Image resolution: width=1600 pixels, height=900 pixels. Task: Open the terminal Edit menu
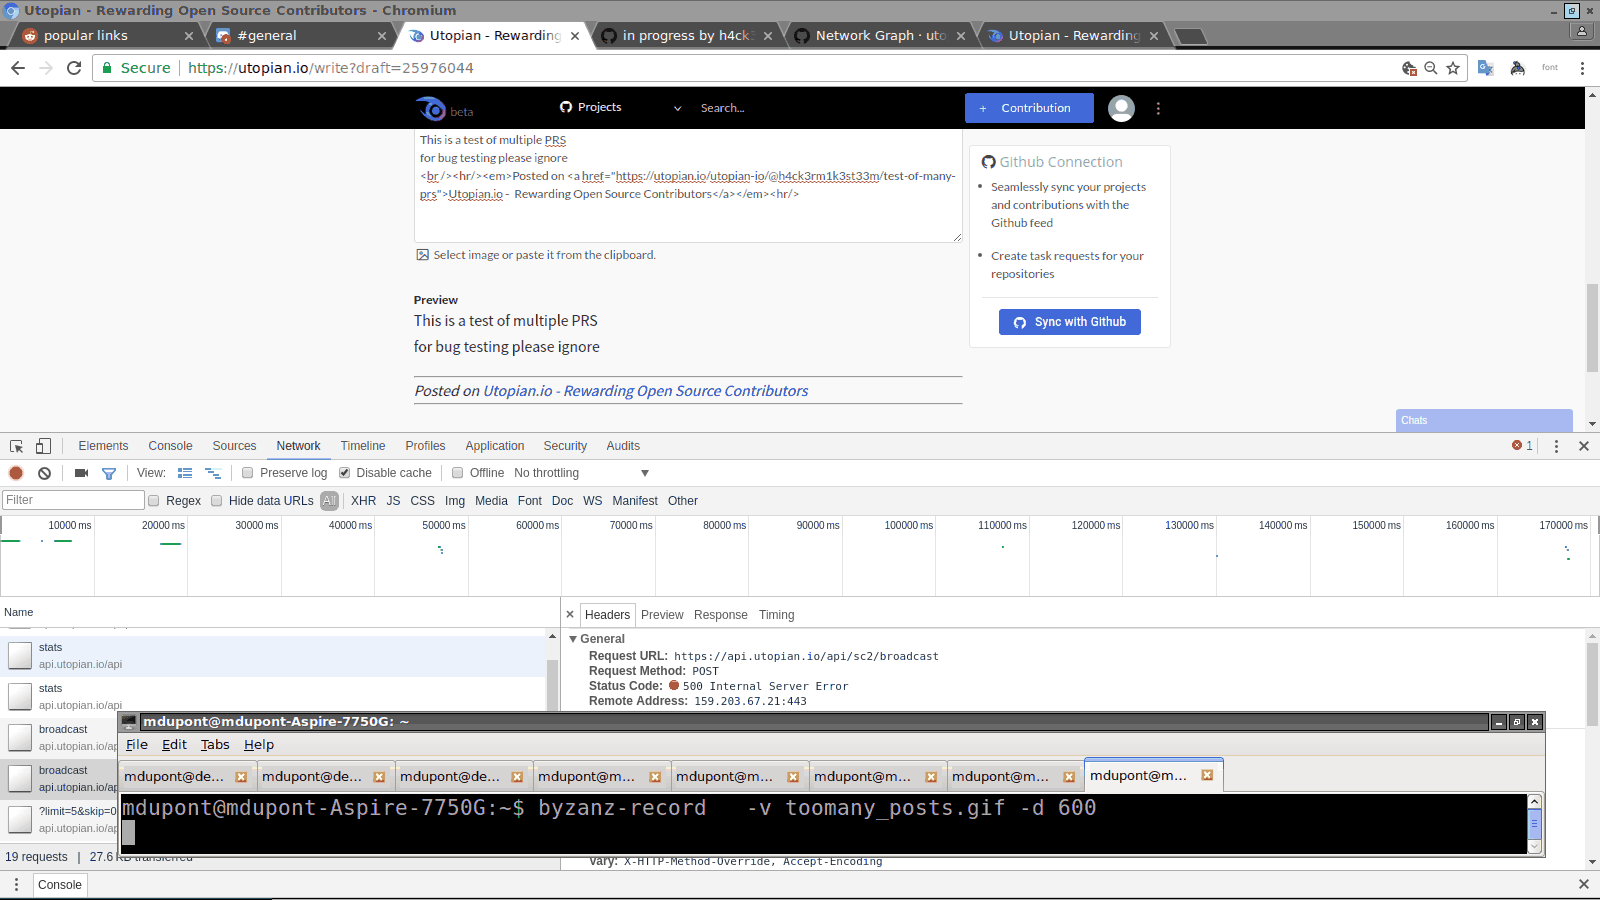pos(174,745)
